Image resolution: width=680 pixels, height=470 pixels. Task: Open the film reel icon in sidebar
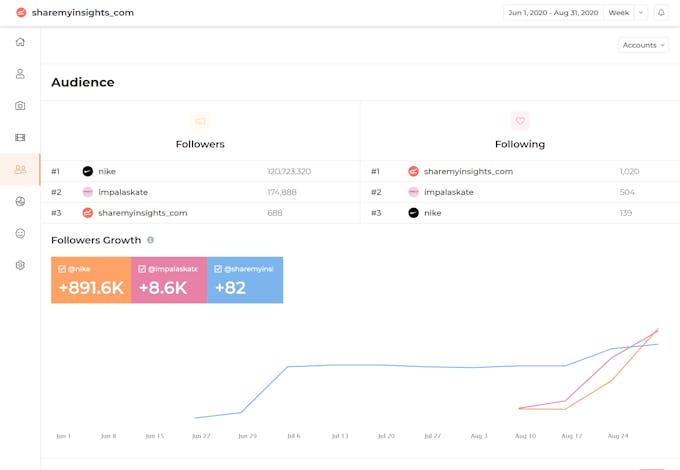point(20,137)
